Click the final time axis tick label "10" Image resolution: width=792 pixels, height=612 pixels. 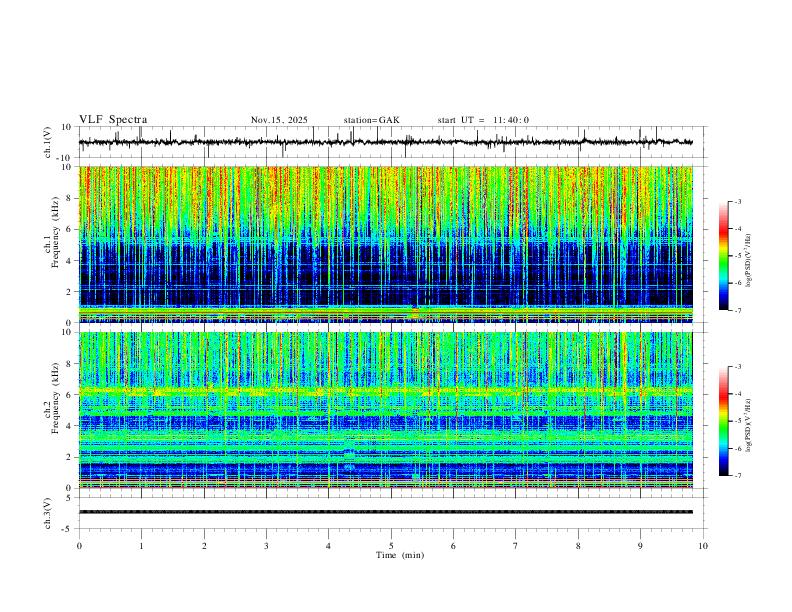click(703, 546)
